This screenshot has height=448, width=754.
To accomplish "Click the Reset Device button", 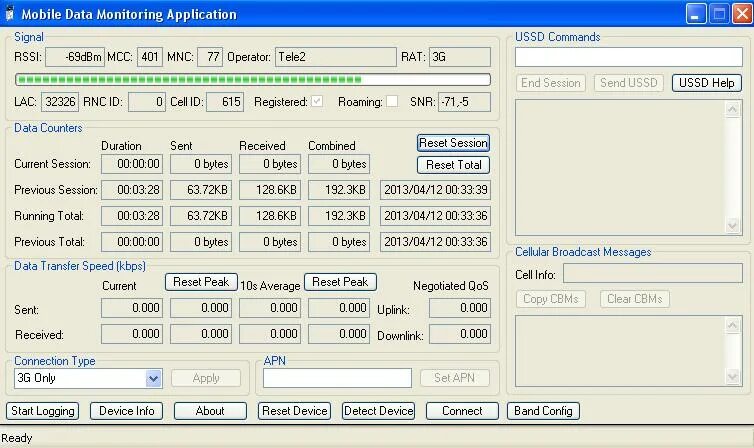I will tap(294, 411).
